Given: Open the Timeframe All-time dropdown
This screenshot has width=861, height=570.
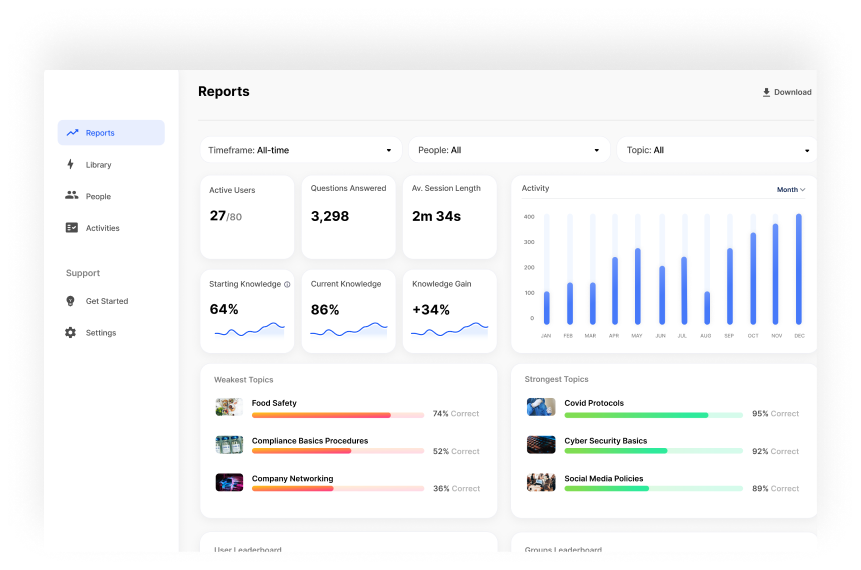Looking at the screenshot, I should tap(300, 150).
